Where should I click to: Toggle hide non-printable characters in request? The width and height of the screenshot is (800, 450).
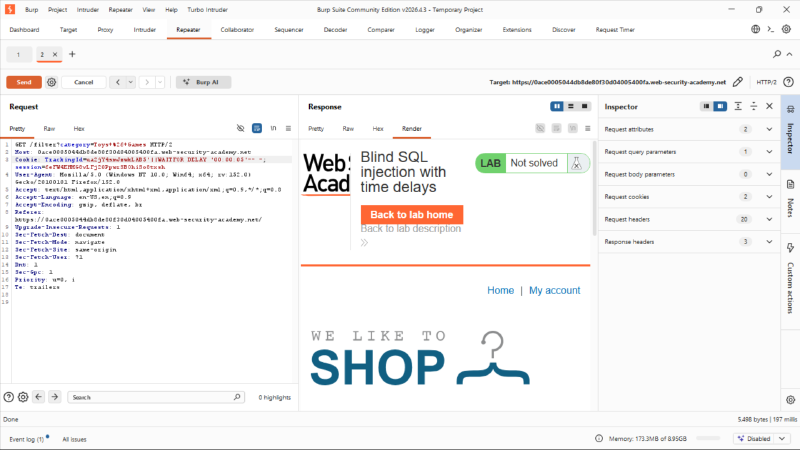click(240, 128)
